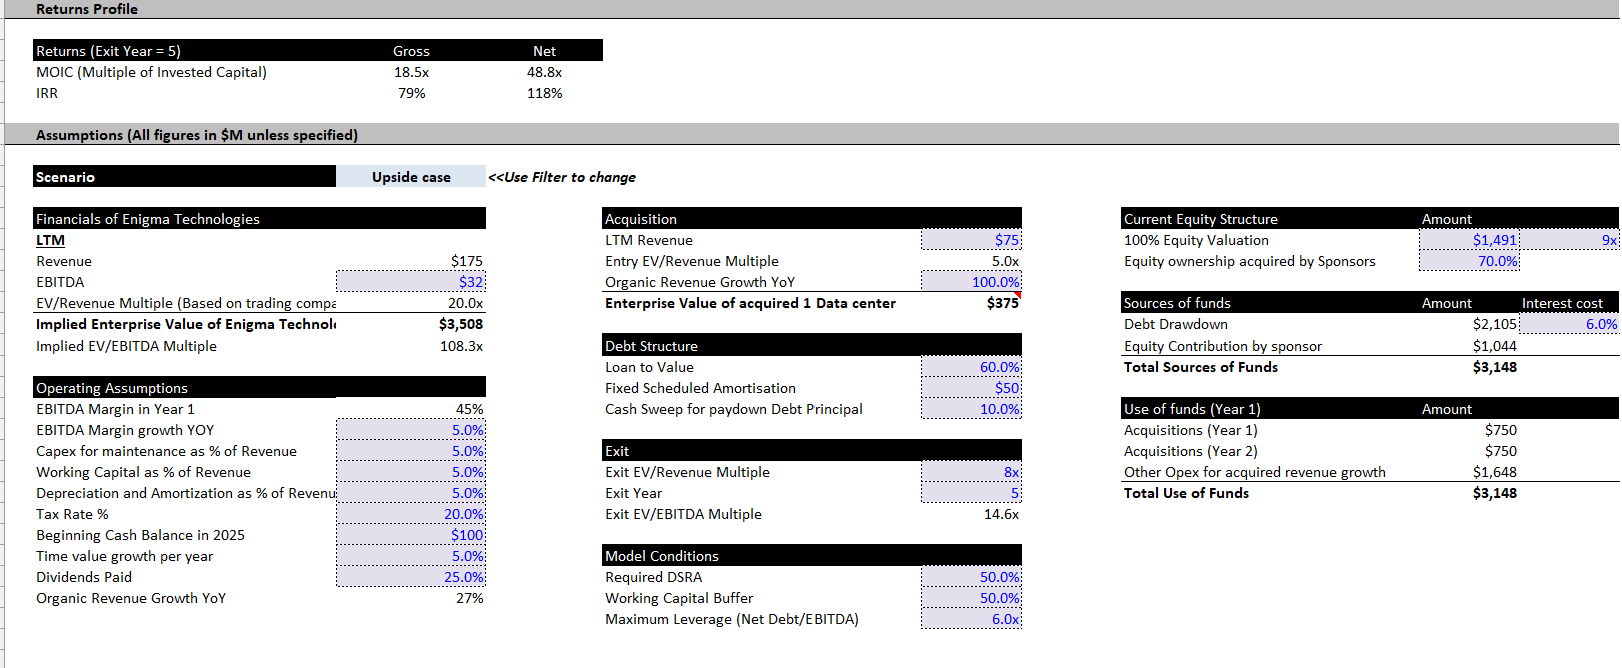This screenshot has width=1622, height=668.
Task: Click Depreciation and Amortization 5.0% cell
Action: click(x=411, y=493)
